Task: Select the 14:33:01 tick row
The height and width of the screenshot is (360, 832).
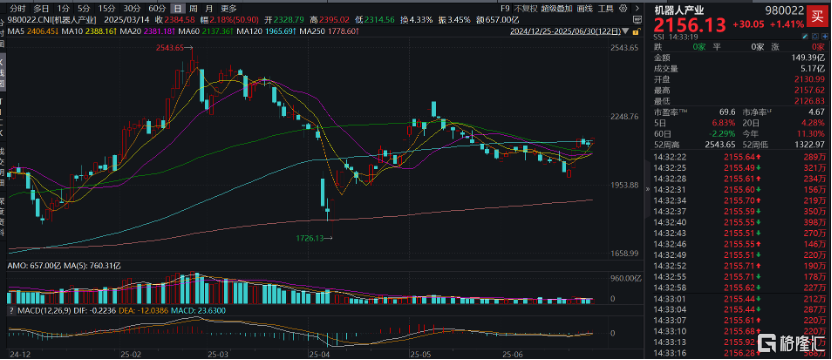Action: (740, 299)
